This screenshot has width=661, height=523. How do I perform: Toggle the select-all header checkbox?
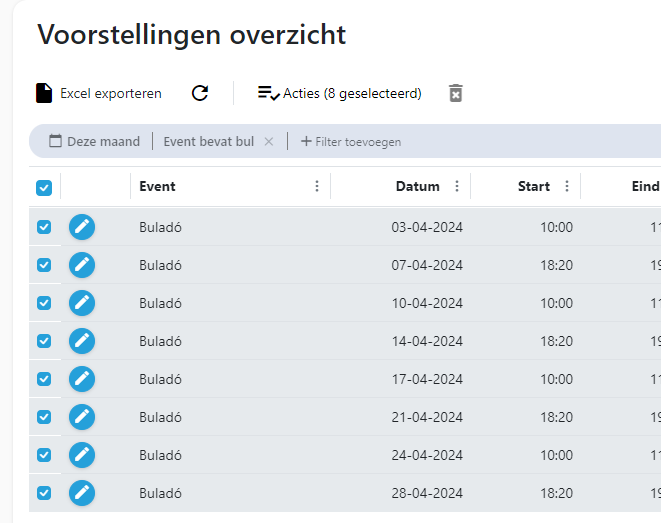(x=44, y=188)
